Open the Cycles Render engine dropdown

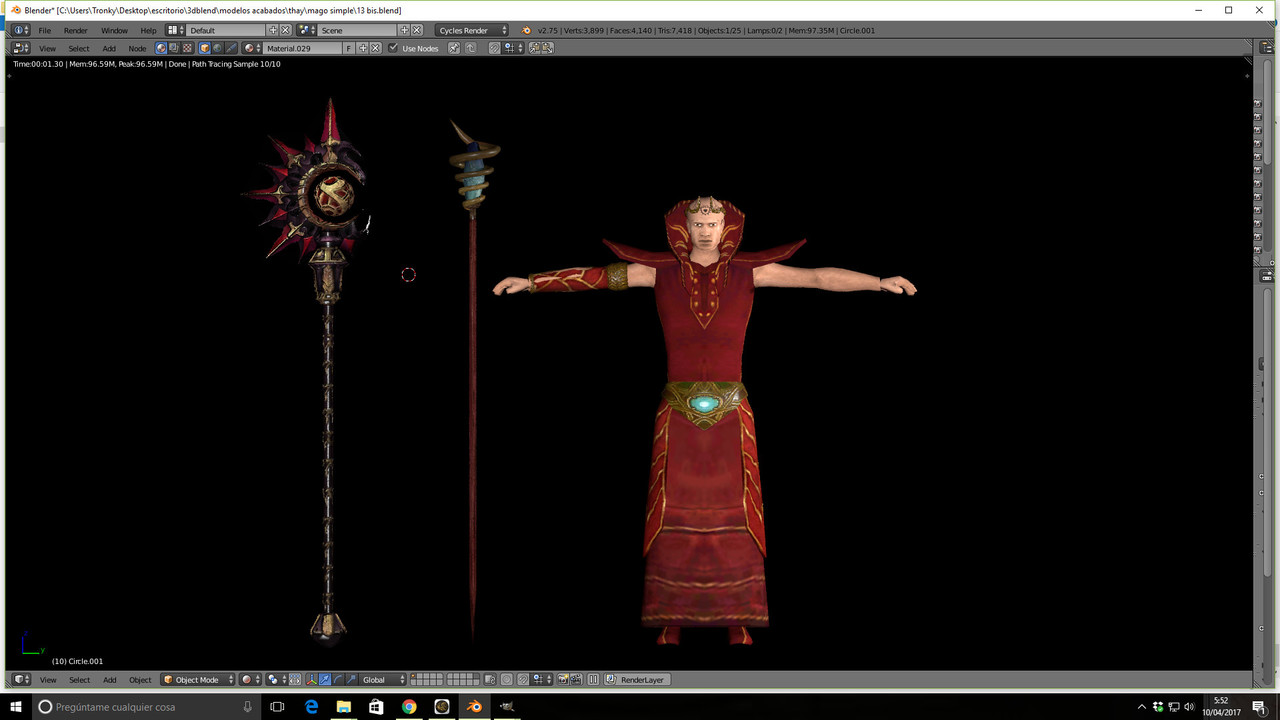472,30
